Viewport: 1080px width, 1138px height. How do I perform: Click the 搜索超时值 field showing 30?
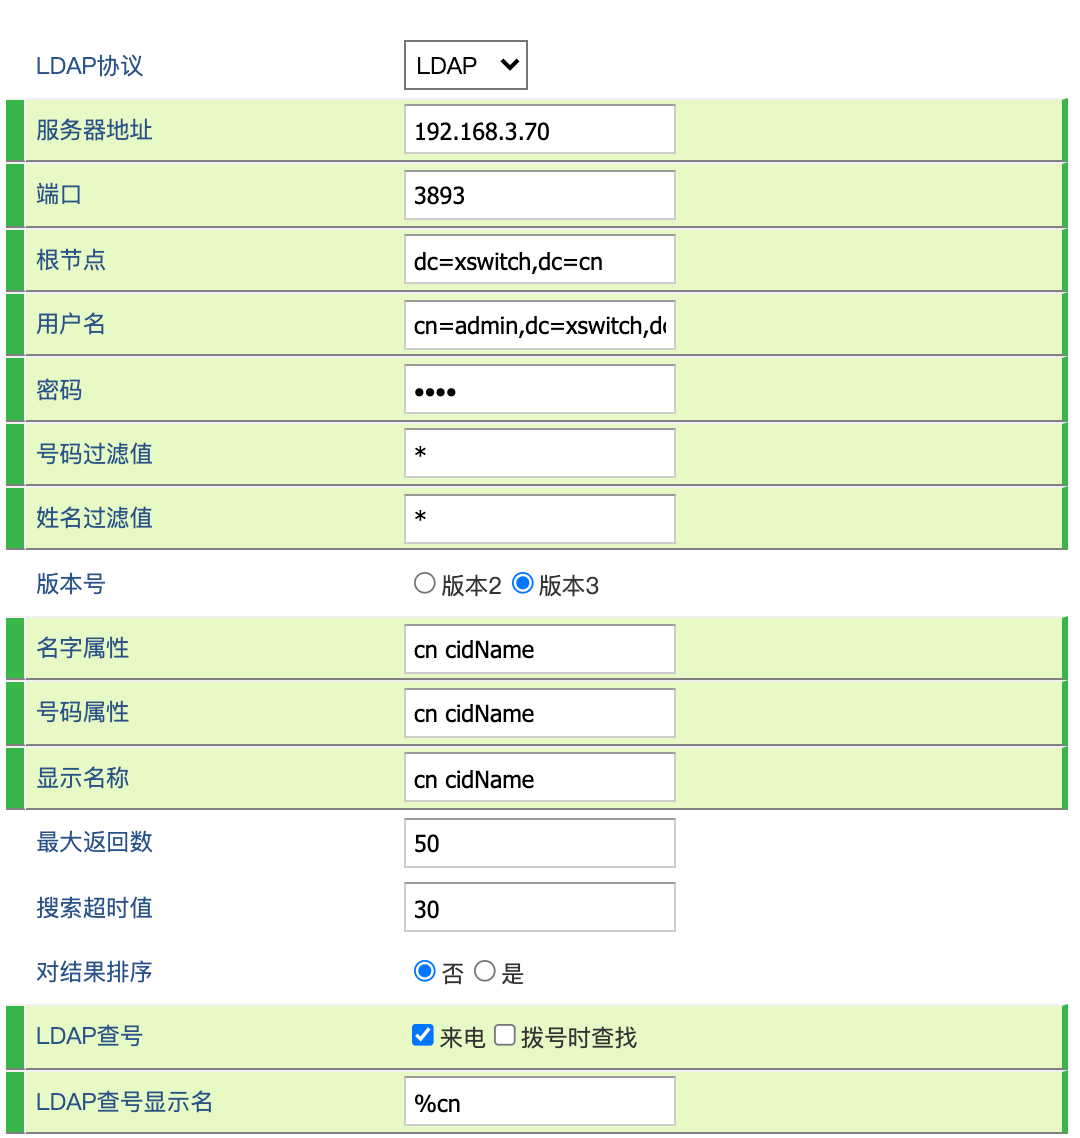tap(539, 907)
